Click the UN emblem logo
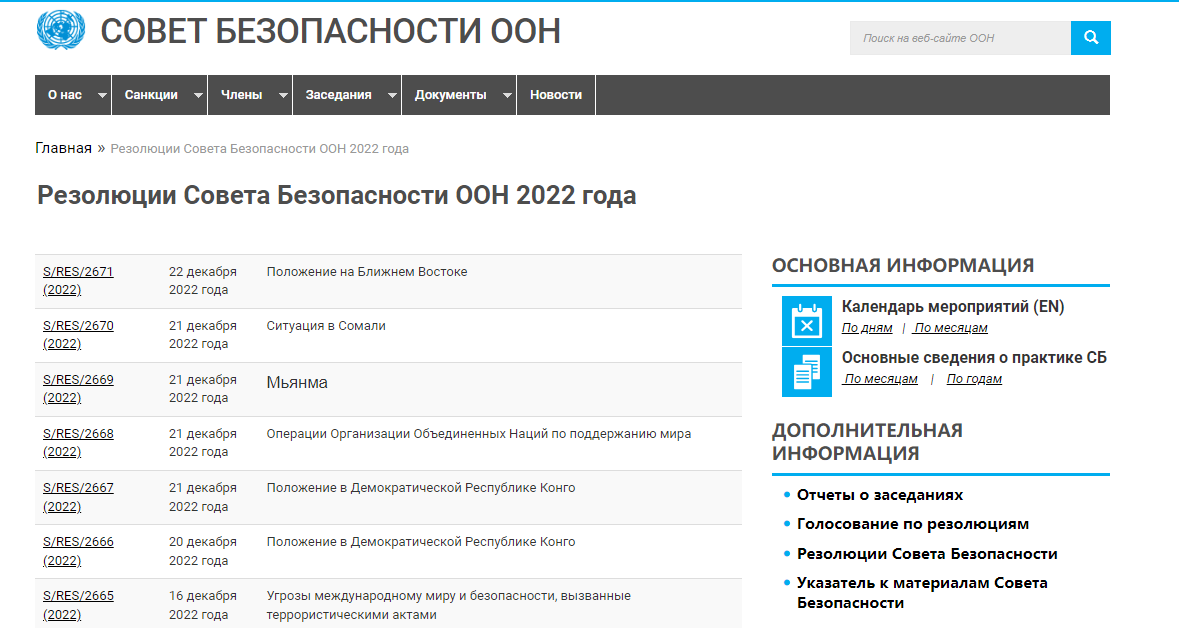The width and height of the screenshot is (1179, 628). 61,30
